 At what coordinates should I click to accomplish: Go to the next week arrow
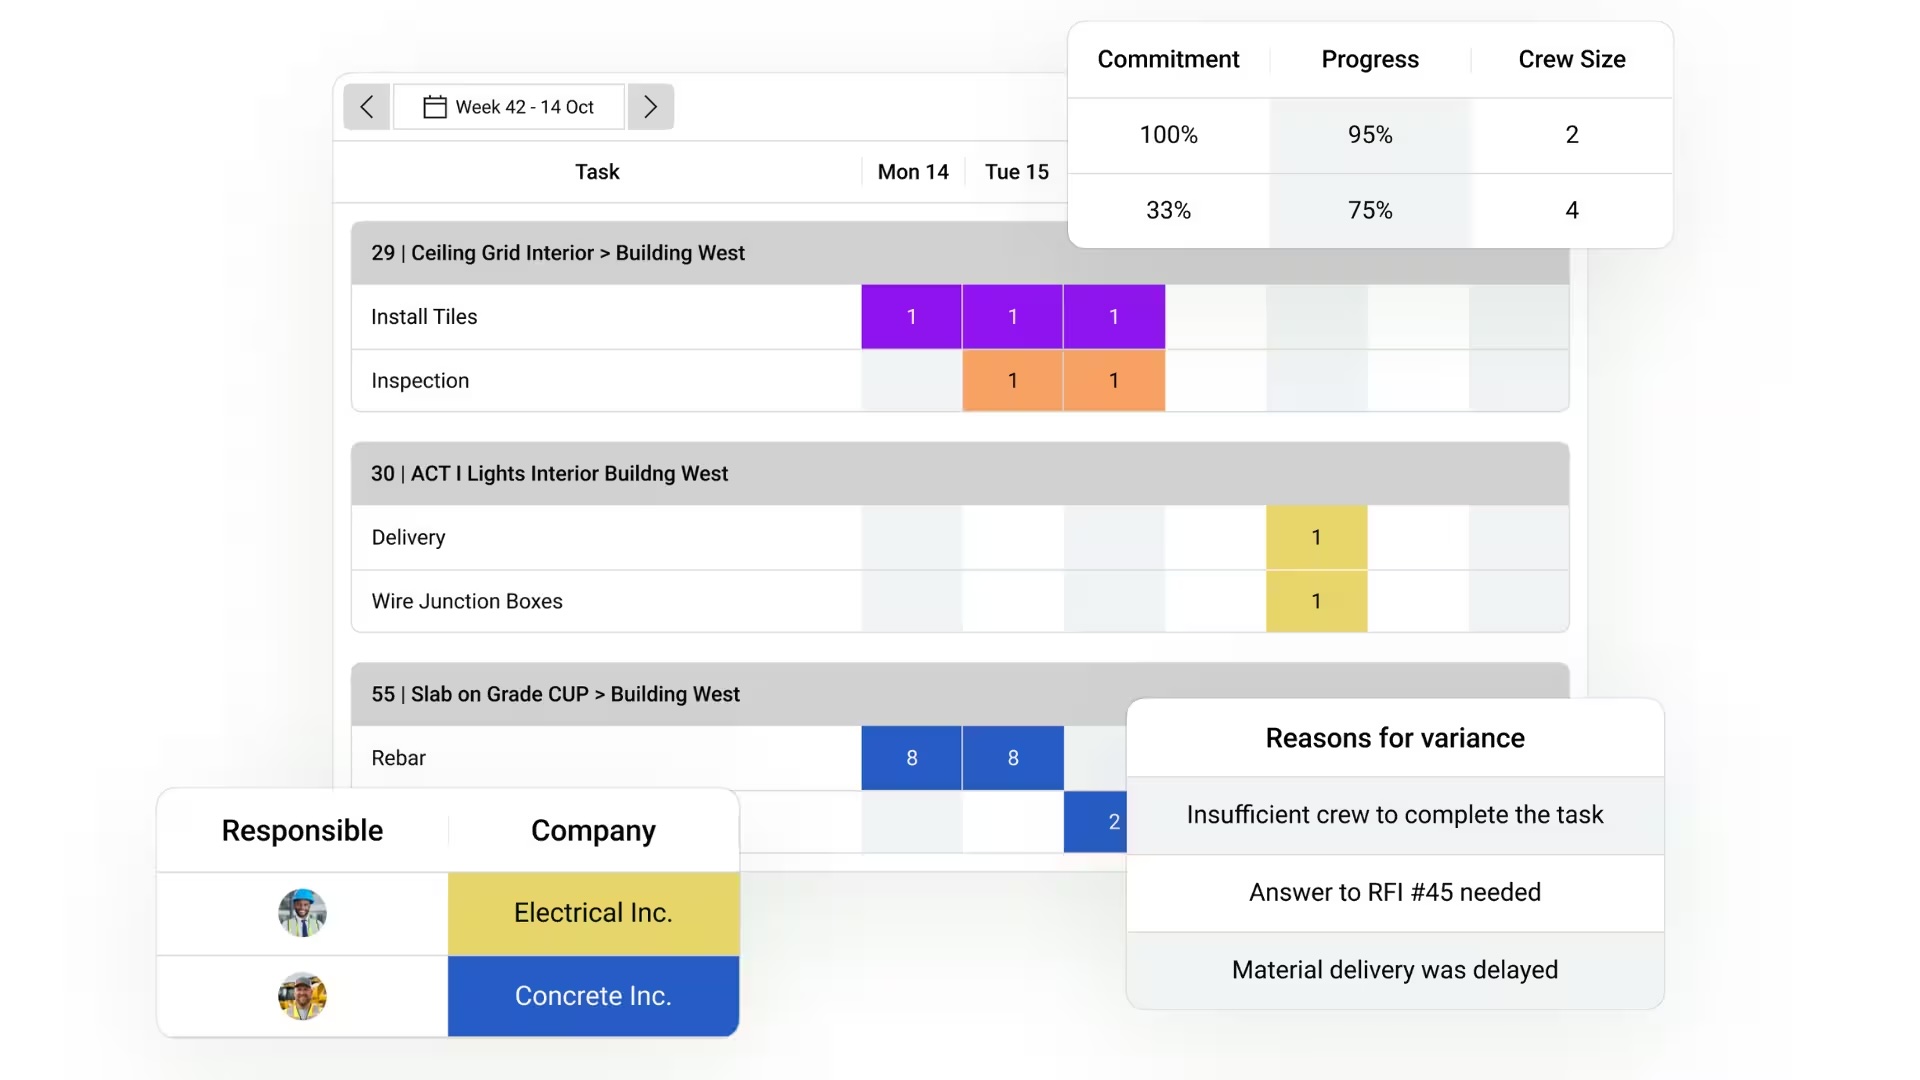coord(651,107)
